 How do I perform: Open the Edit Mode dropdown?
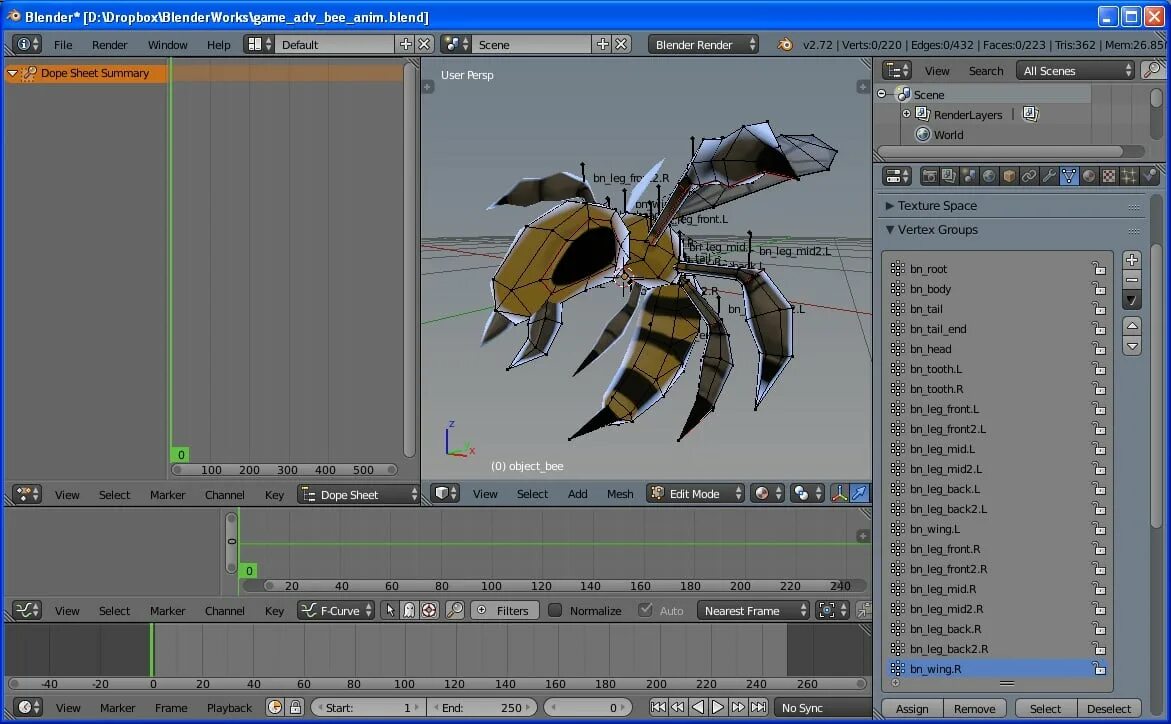(696, 493)
